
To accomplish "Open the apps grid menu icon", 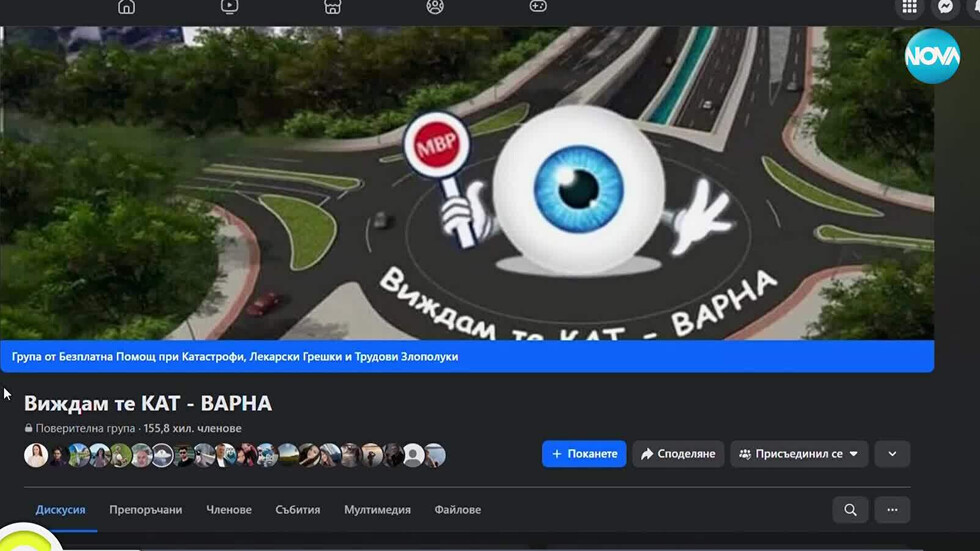I will tap(909, 7).
